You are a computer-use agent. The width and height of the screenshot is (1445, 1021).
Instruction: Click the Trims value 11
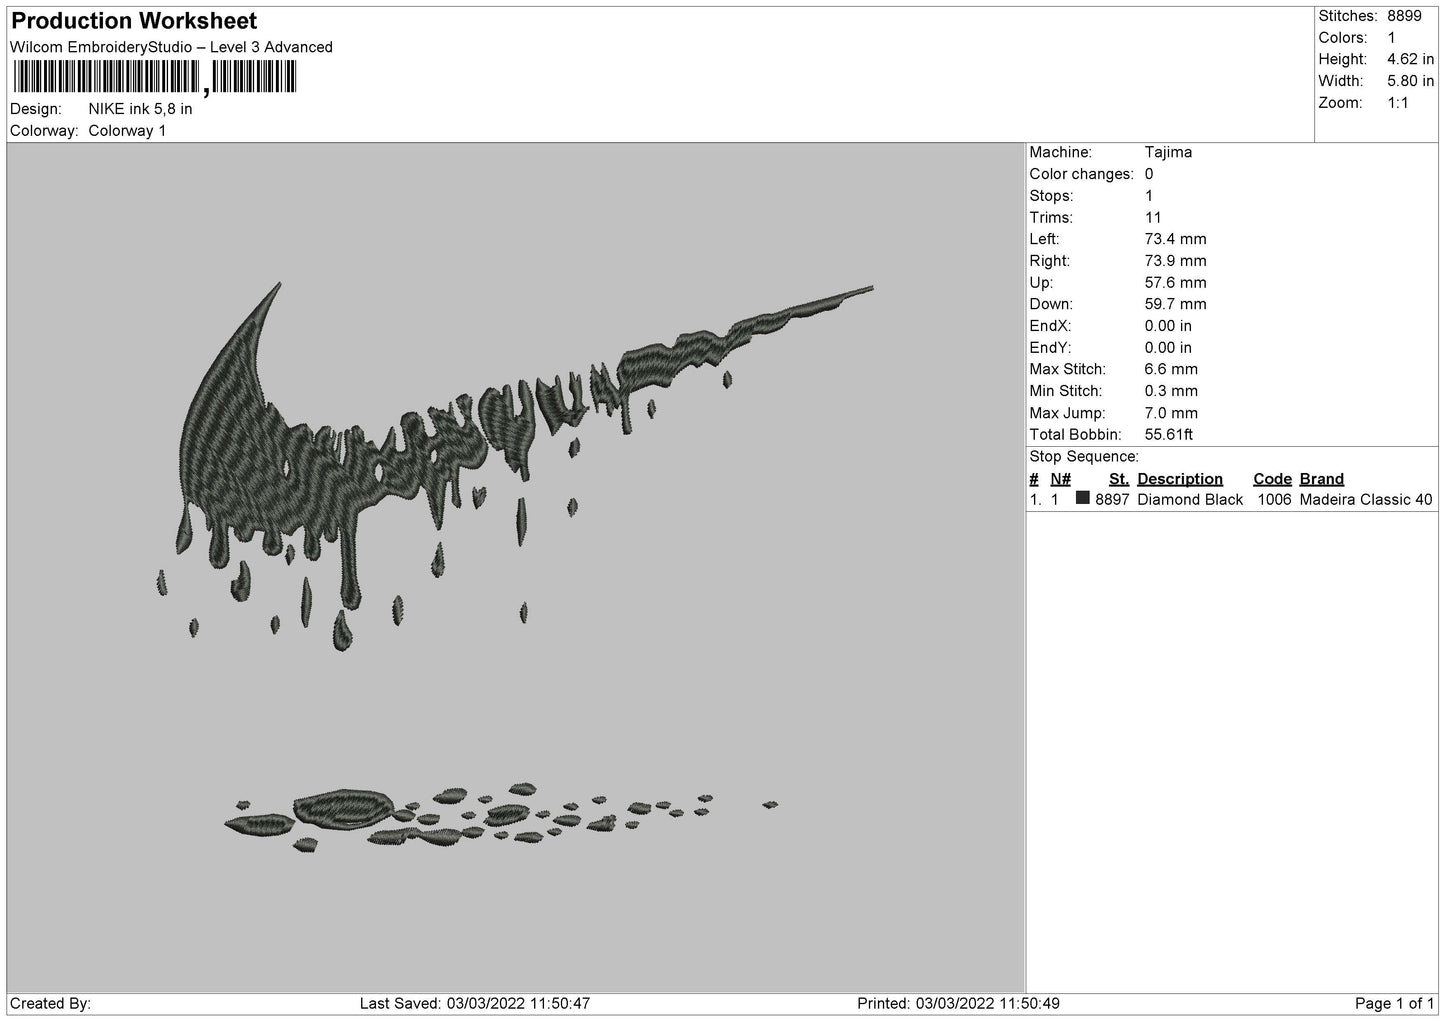(x=1153, y=218)
